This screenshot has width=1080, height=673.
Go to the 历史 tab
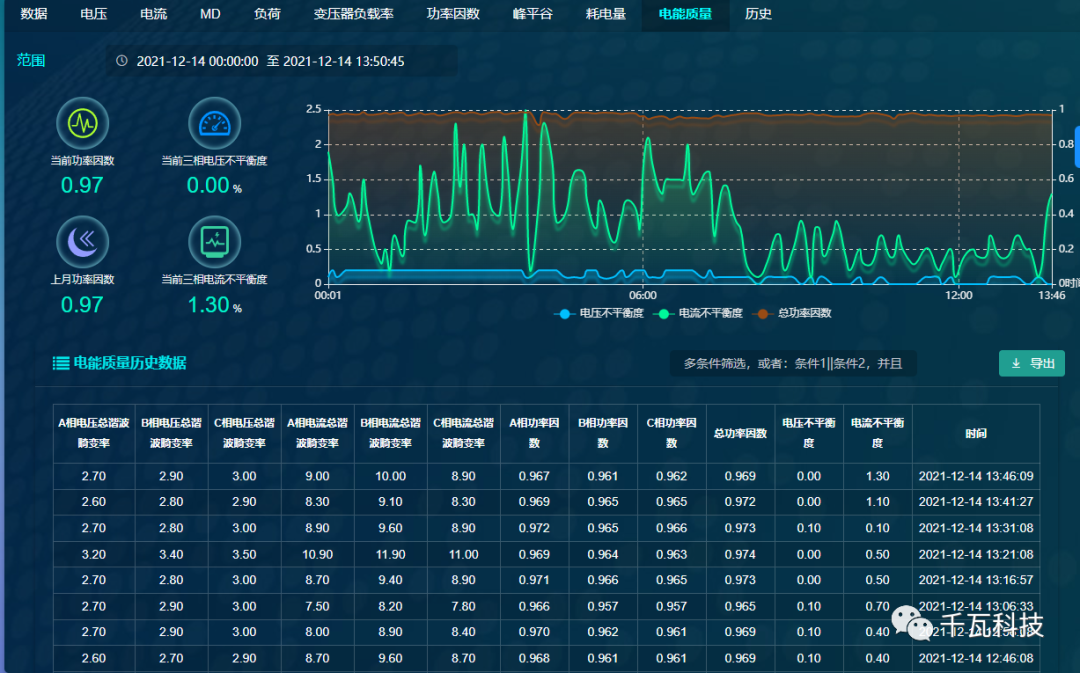click(758, 14)
